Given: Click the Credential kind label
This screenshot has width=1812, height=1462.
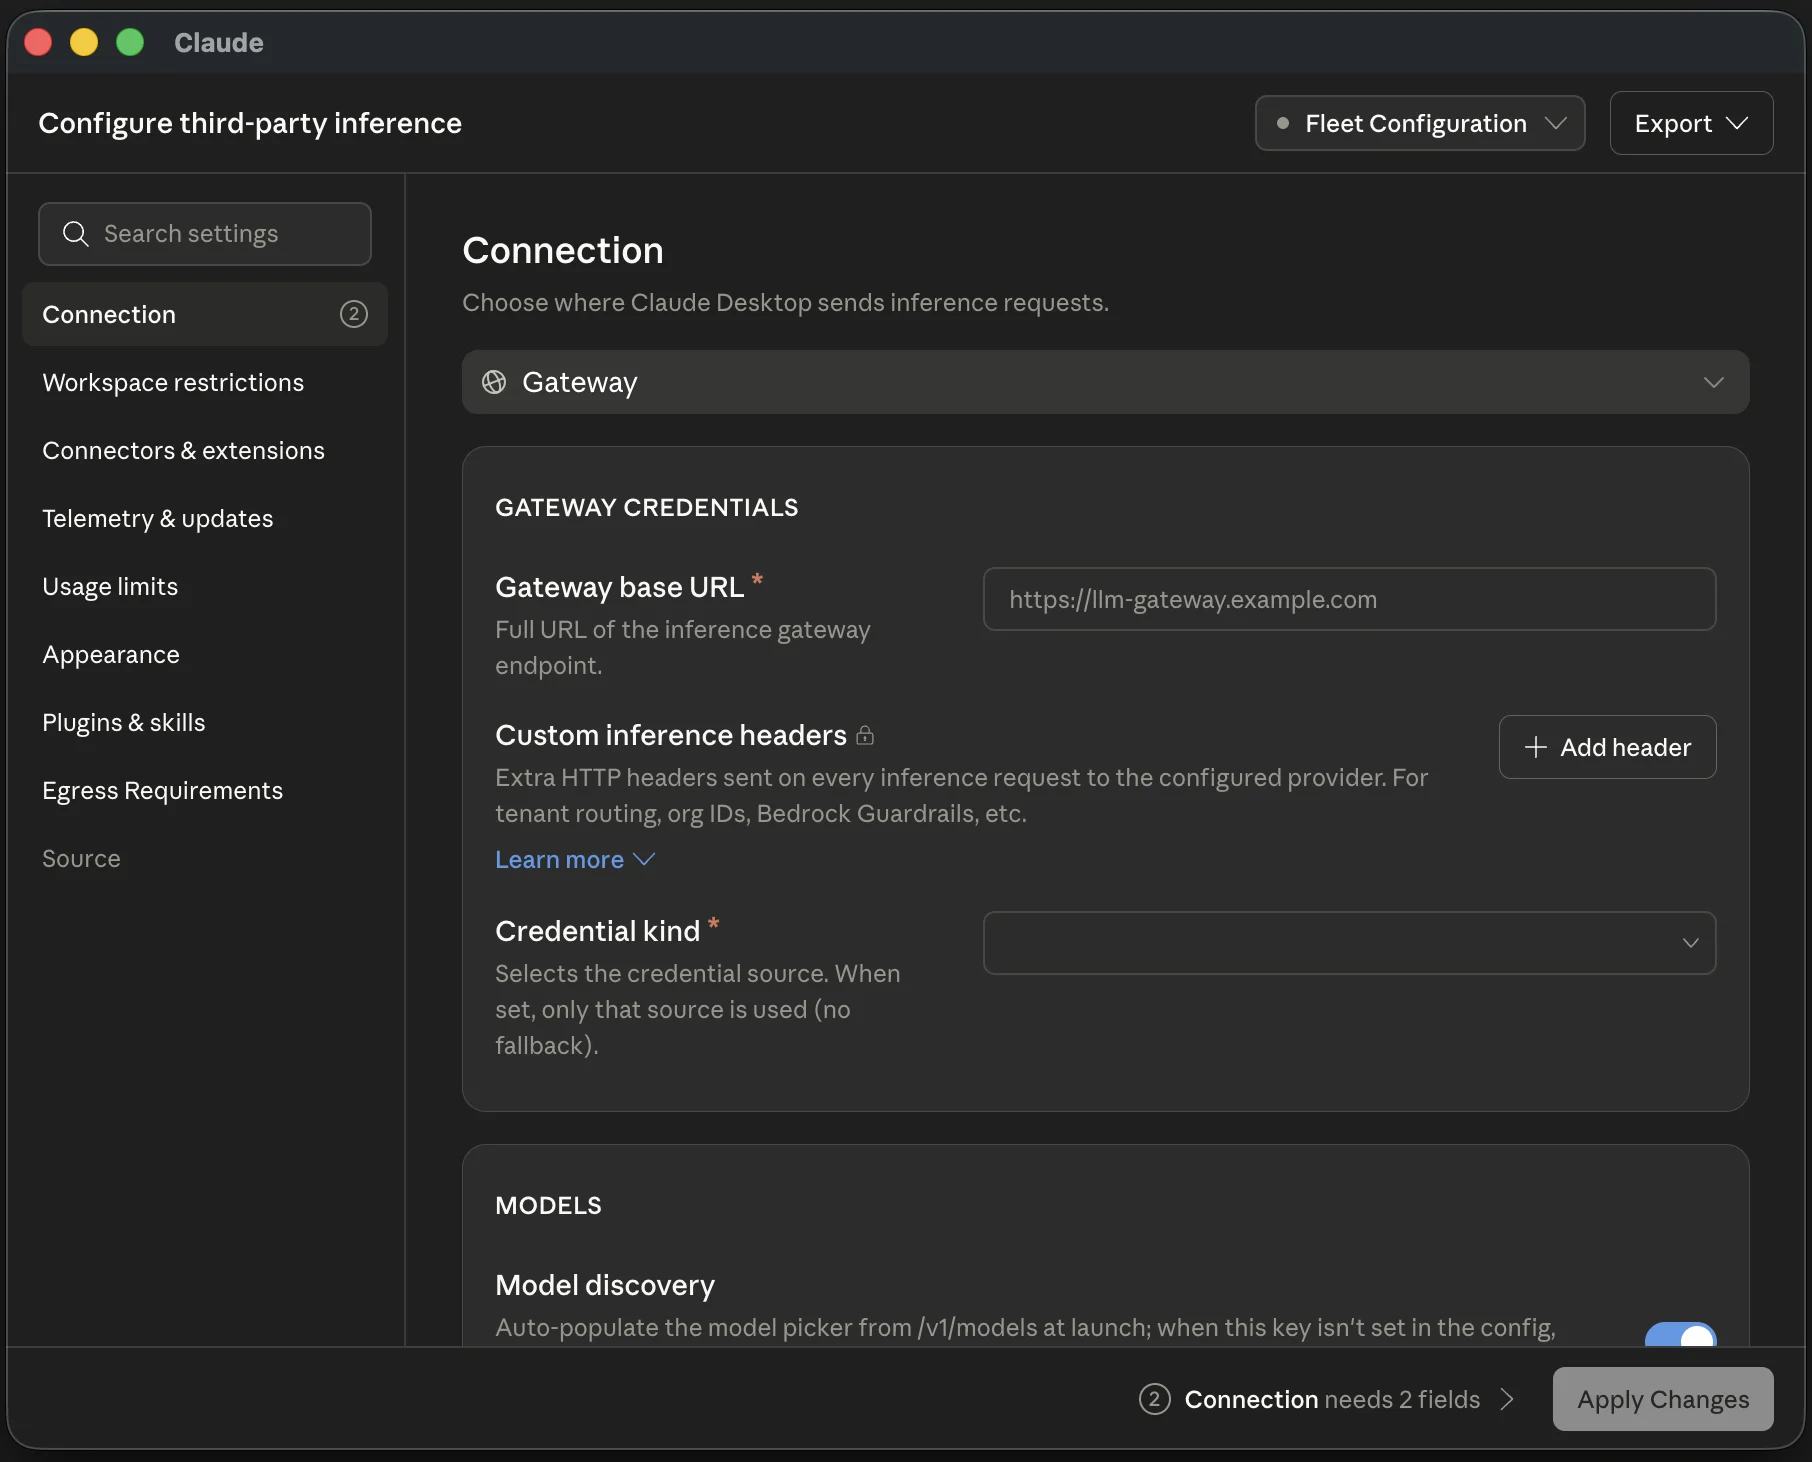Looking at the screenshot, I should click(x=598, y=931).
